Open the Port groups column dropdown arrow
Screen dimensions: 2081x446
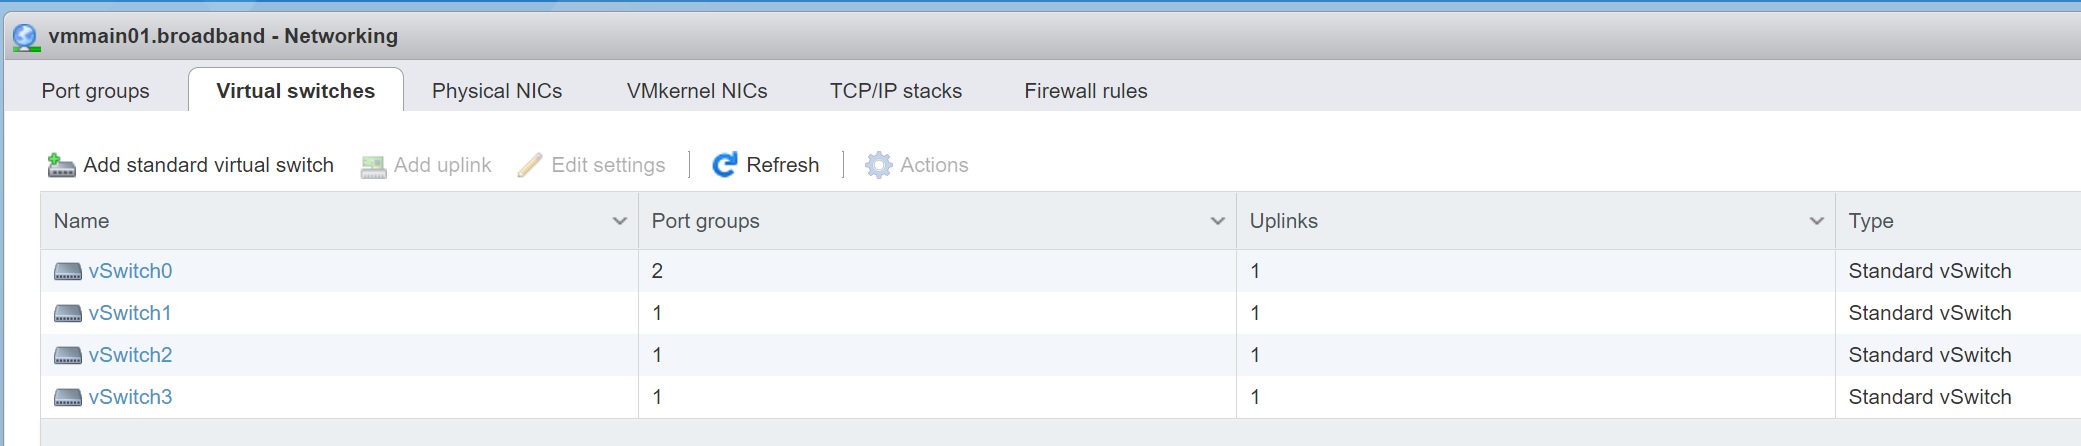pyautogui.click(x=1217, y=221)
